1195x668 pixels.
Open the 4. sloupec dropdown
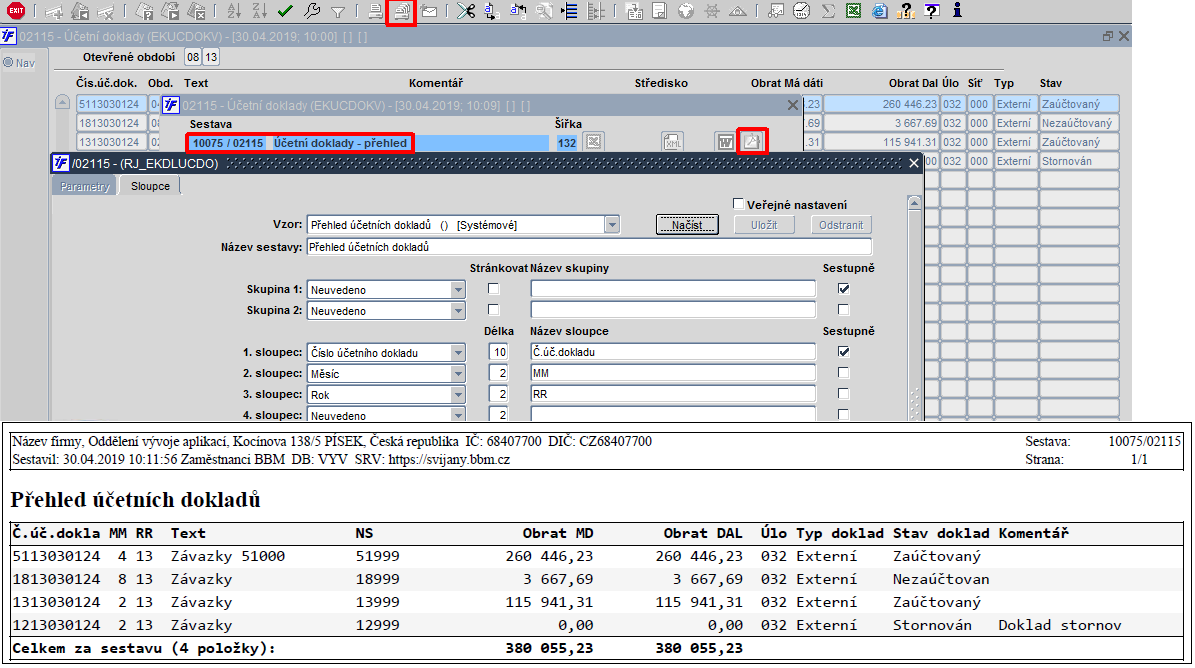coord(457,415)
